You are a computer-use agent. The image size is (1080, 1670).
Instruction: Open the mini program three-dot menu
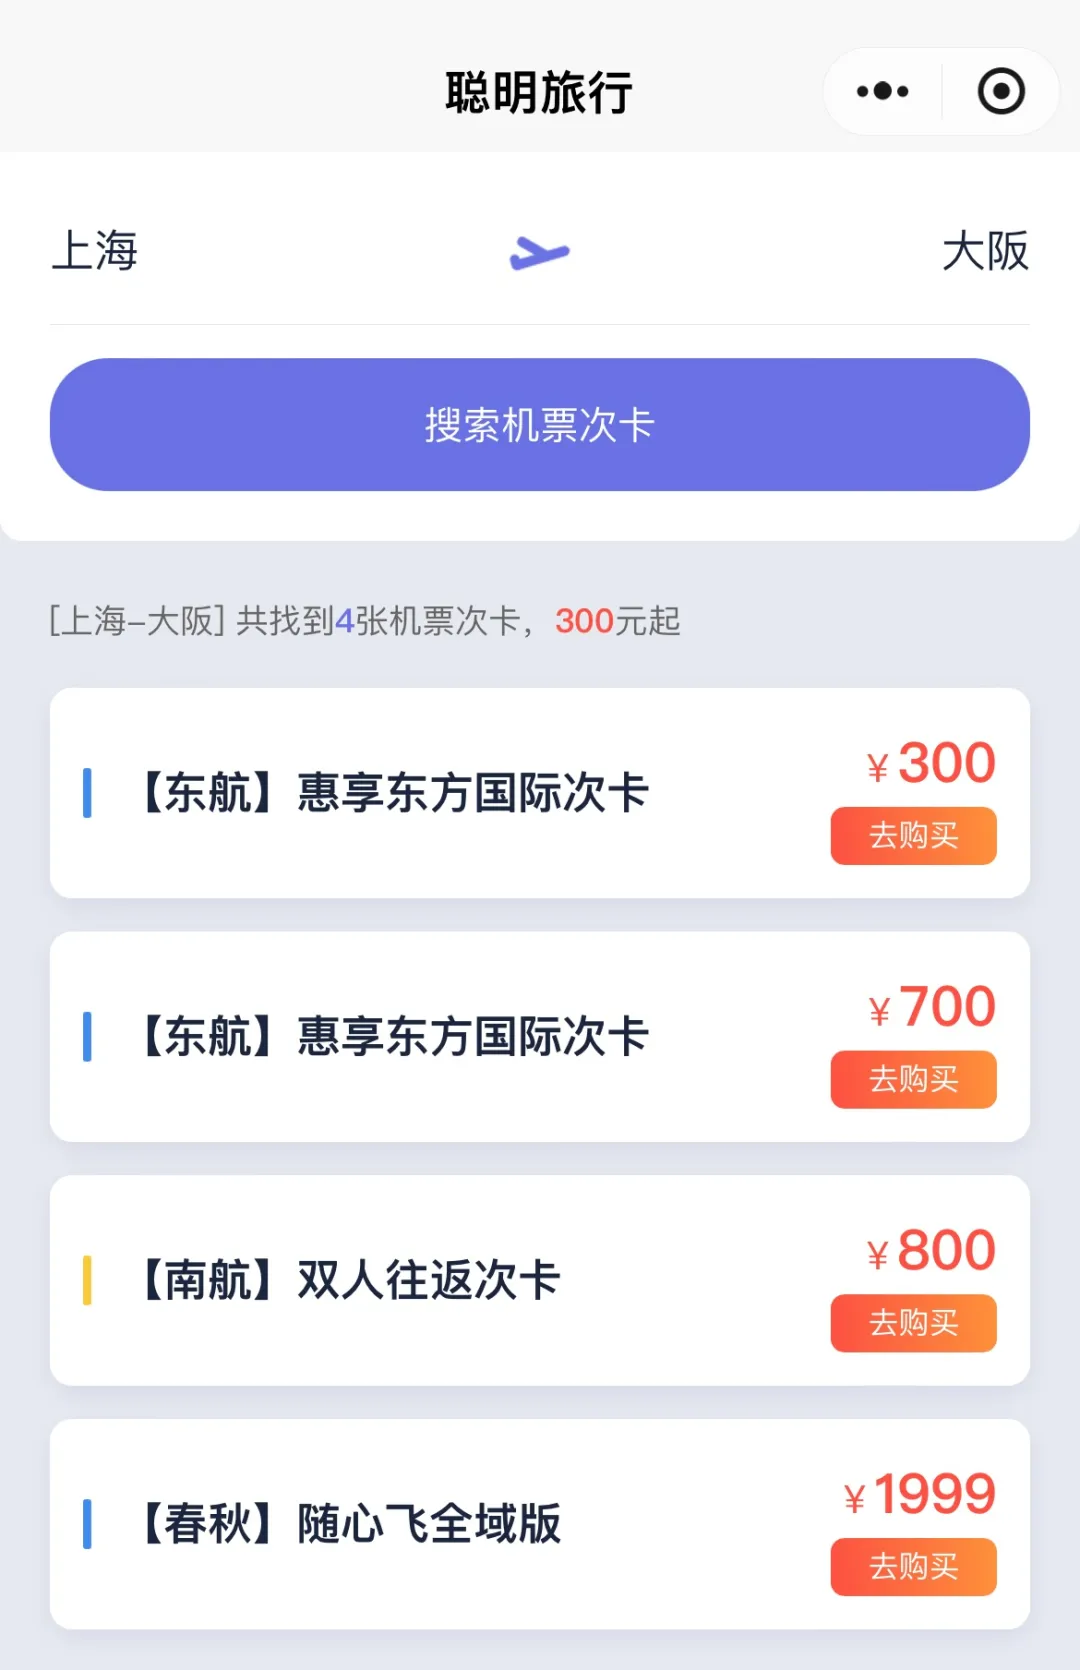coord(882,91)
